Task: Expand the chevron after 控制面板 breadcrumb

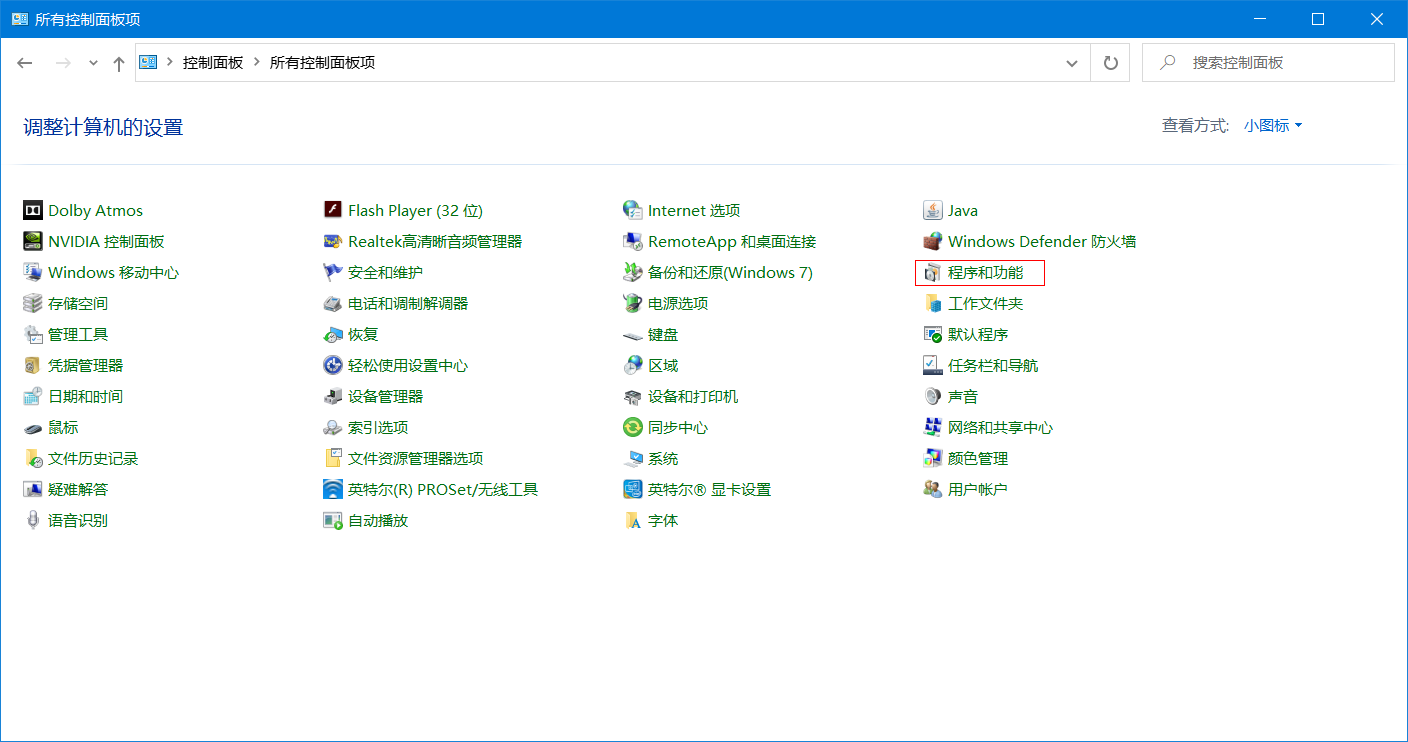Action: 257,62
